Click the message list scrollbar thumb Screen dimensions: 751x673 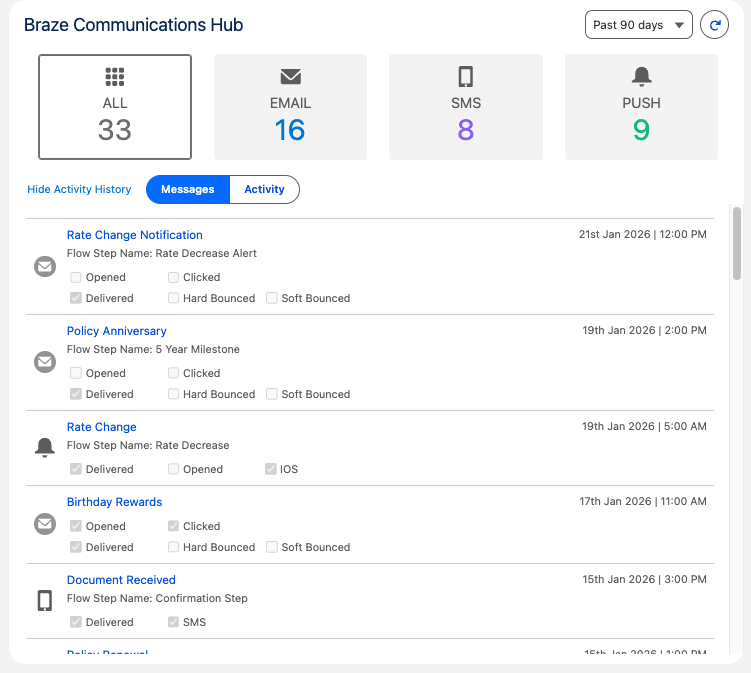click(x=737, y=243)
